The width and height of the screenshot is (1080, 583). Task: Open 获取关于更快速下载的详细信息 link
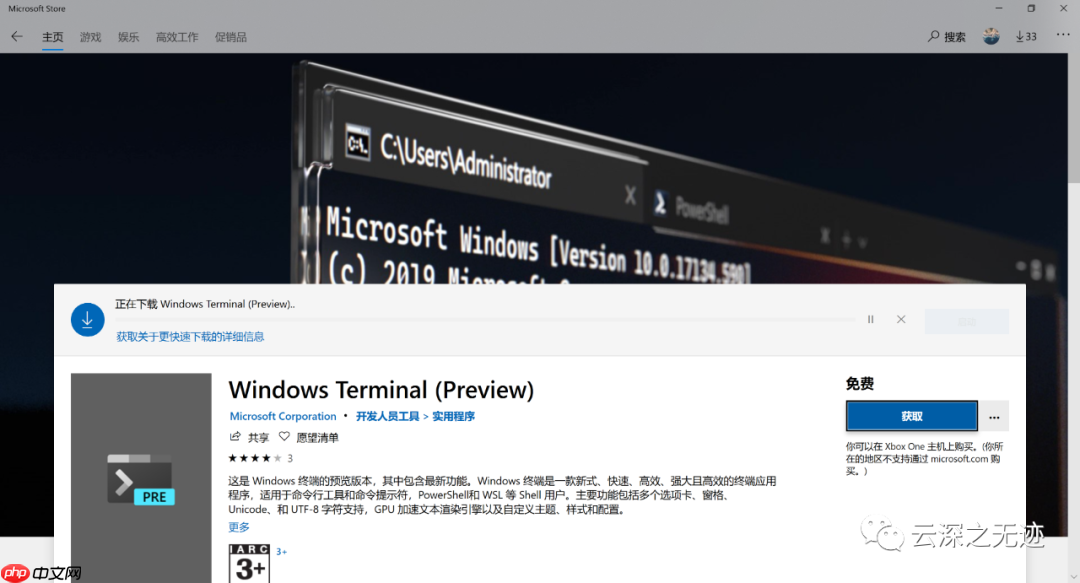pos(190,336)
